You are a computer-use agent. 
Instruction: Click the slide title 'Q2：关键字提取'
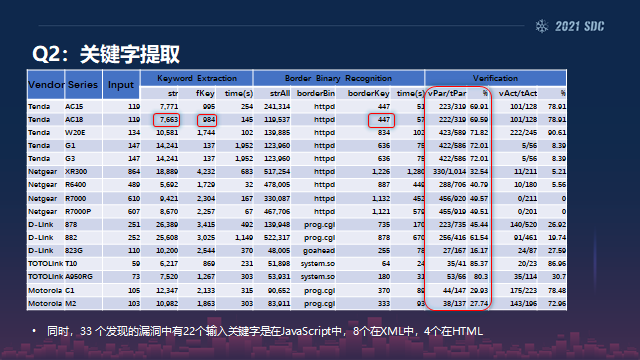coord(106,54)
